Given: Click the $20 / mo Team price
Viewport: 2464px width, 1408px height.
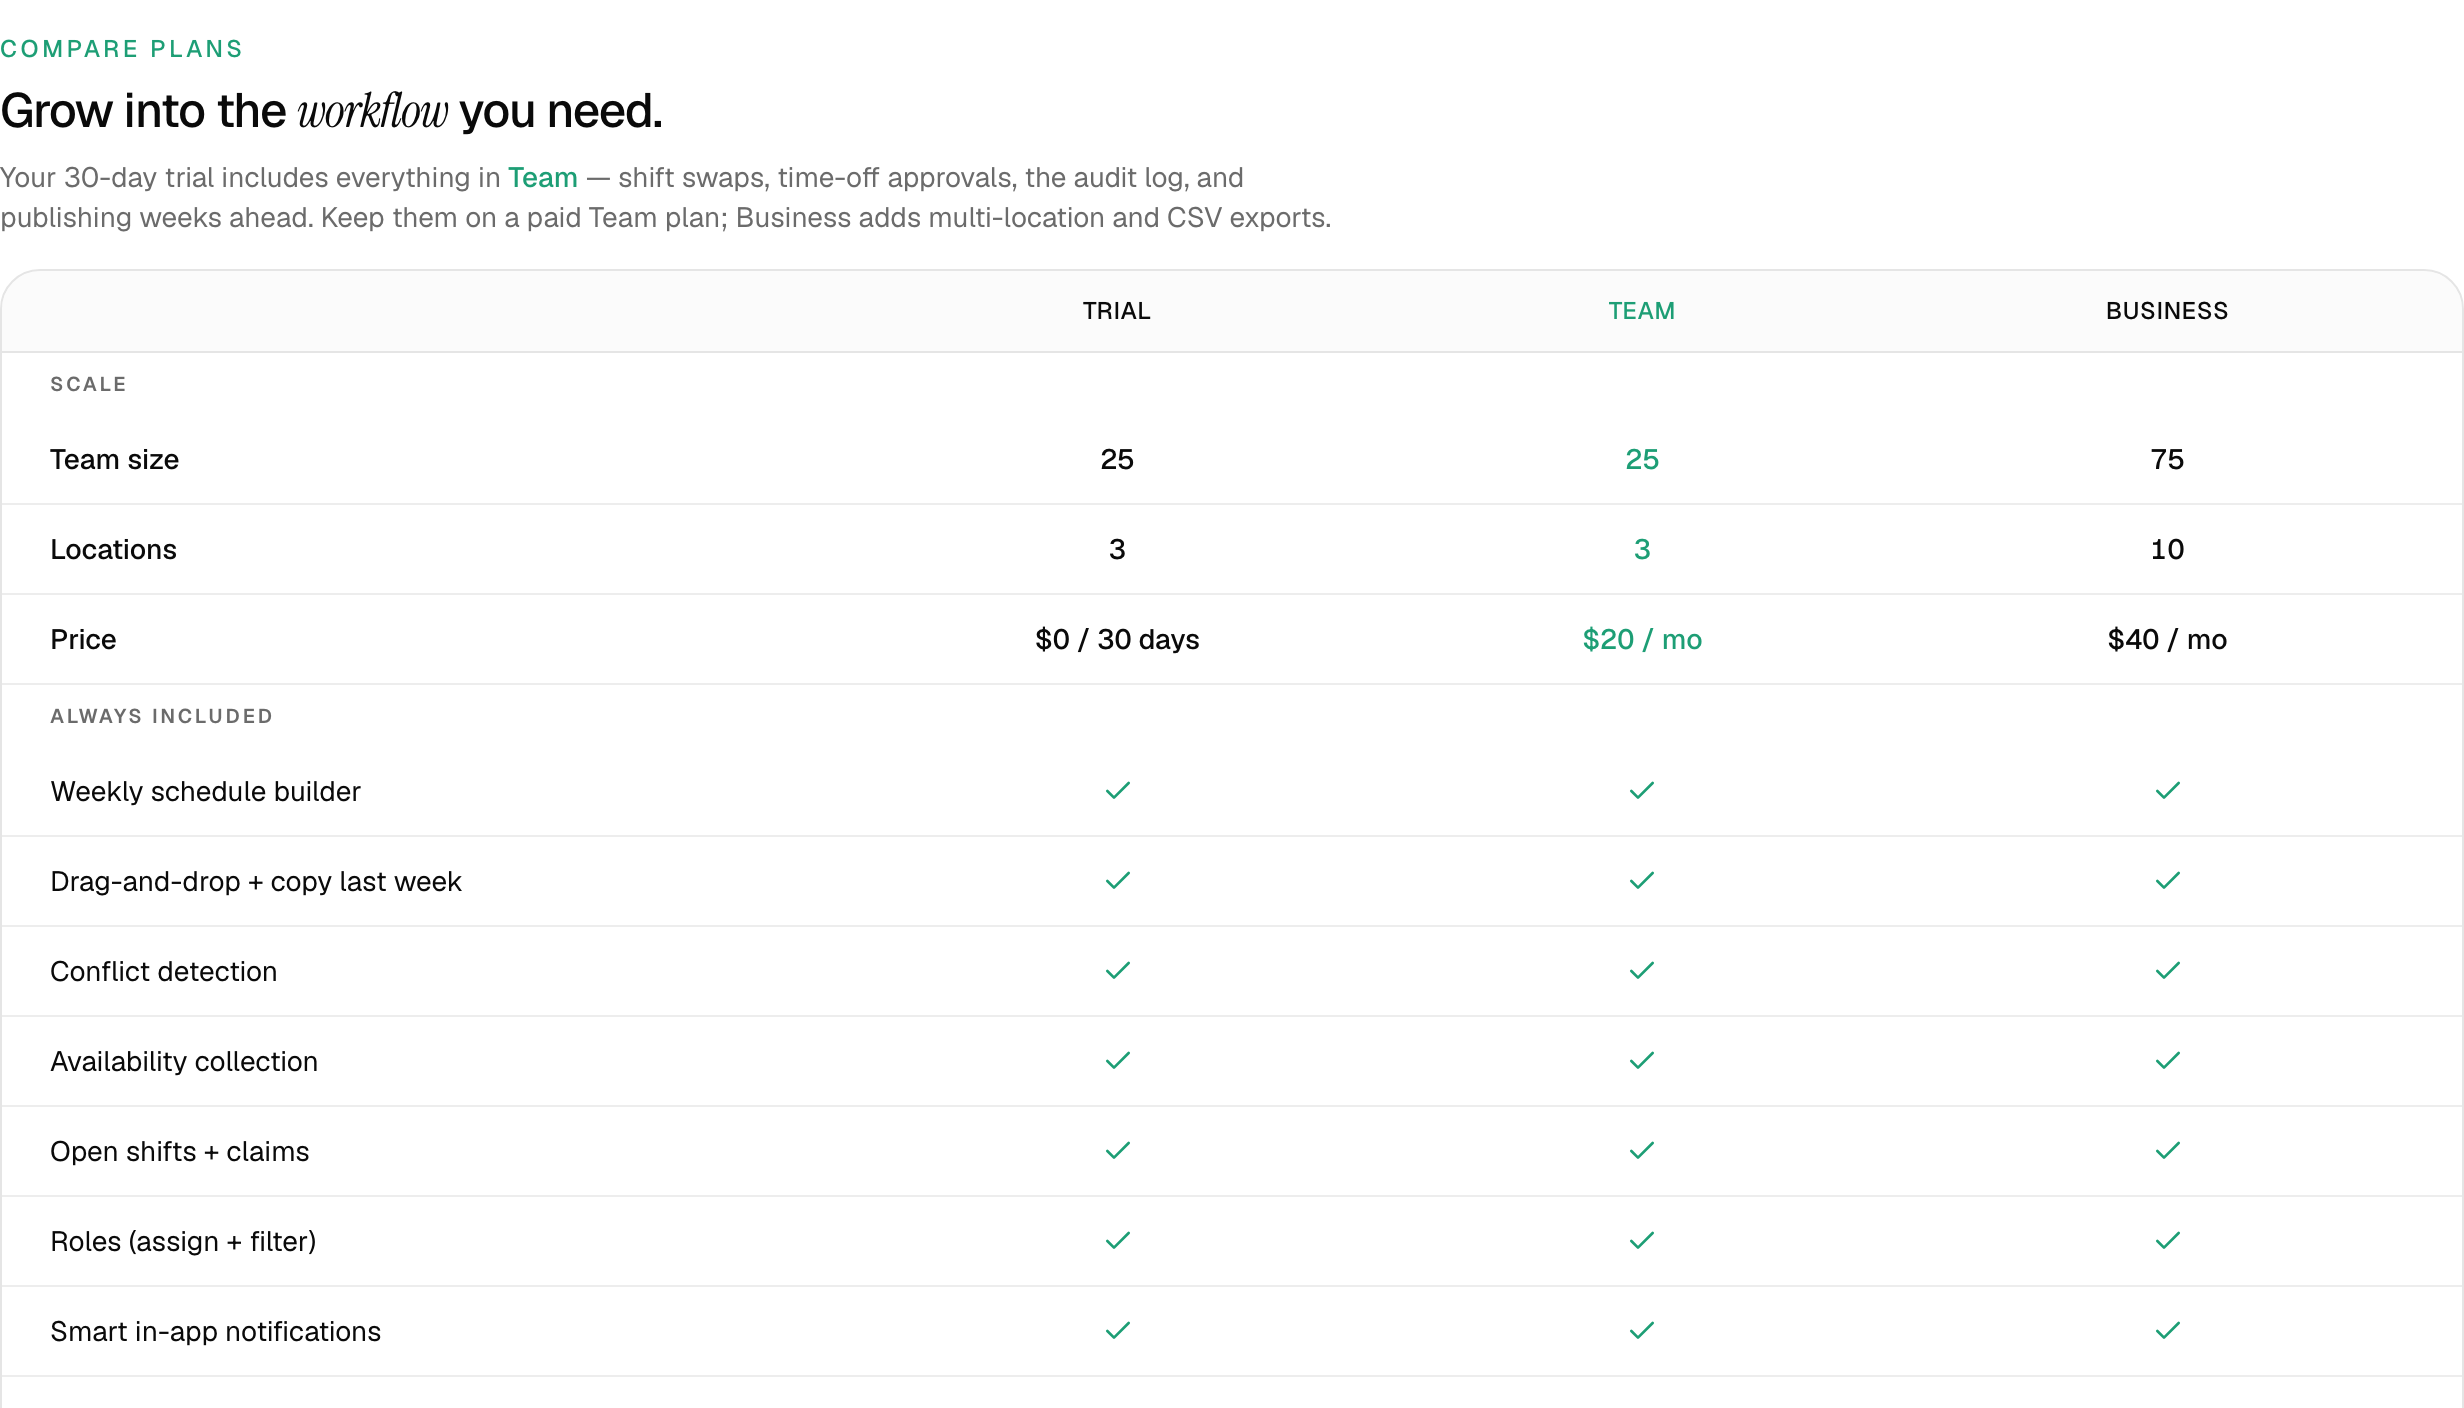Looking at the screenshot, I should [1642, 640].
